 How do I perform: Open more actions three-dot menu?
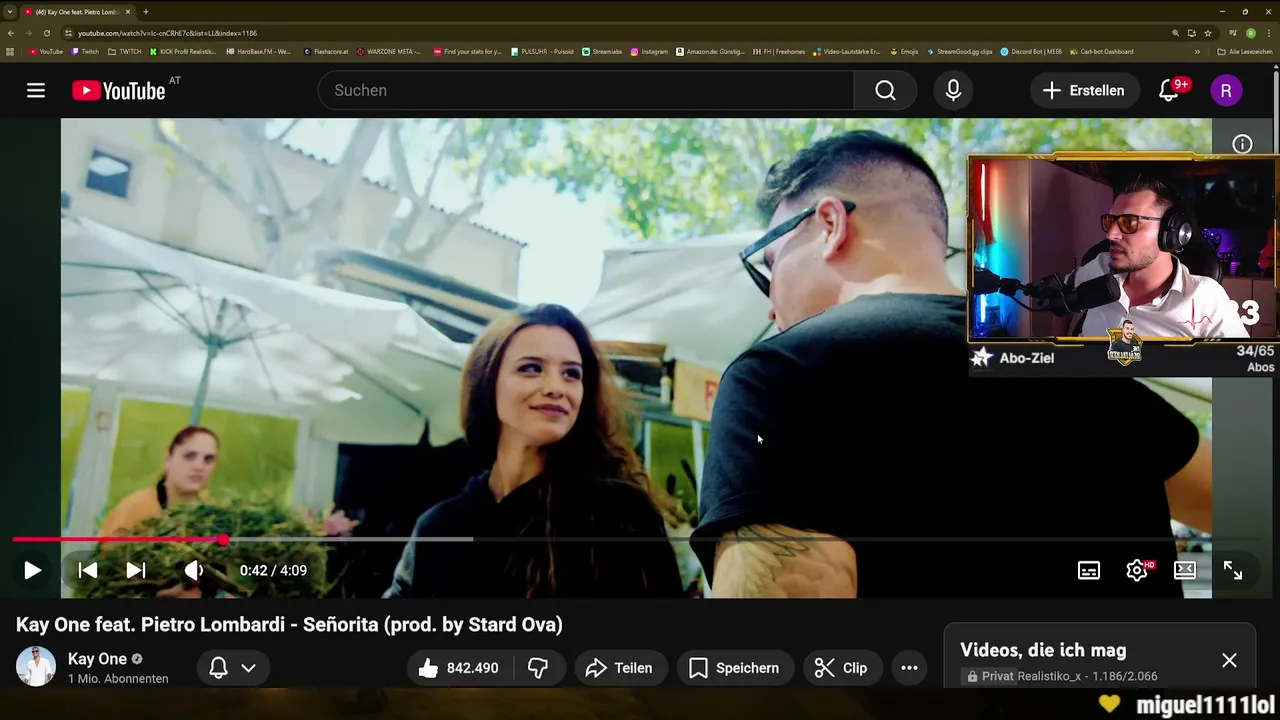909,668
